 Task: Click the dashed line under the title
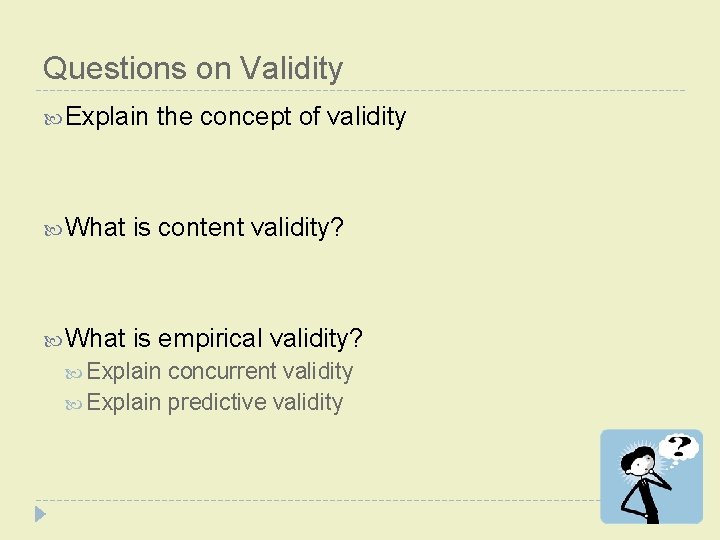tap(360, 91)
